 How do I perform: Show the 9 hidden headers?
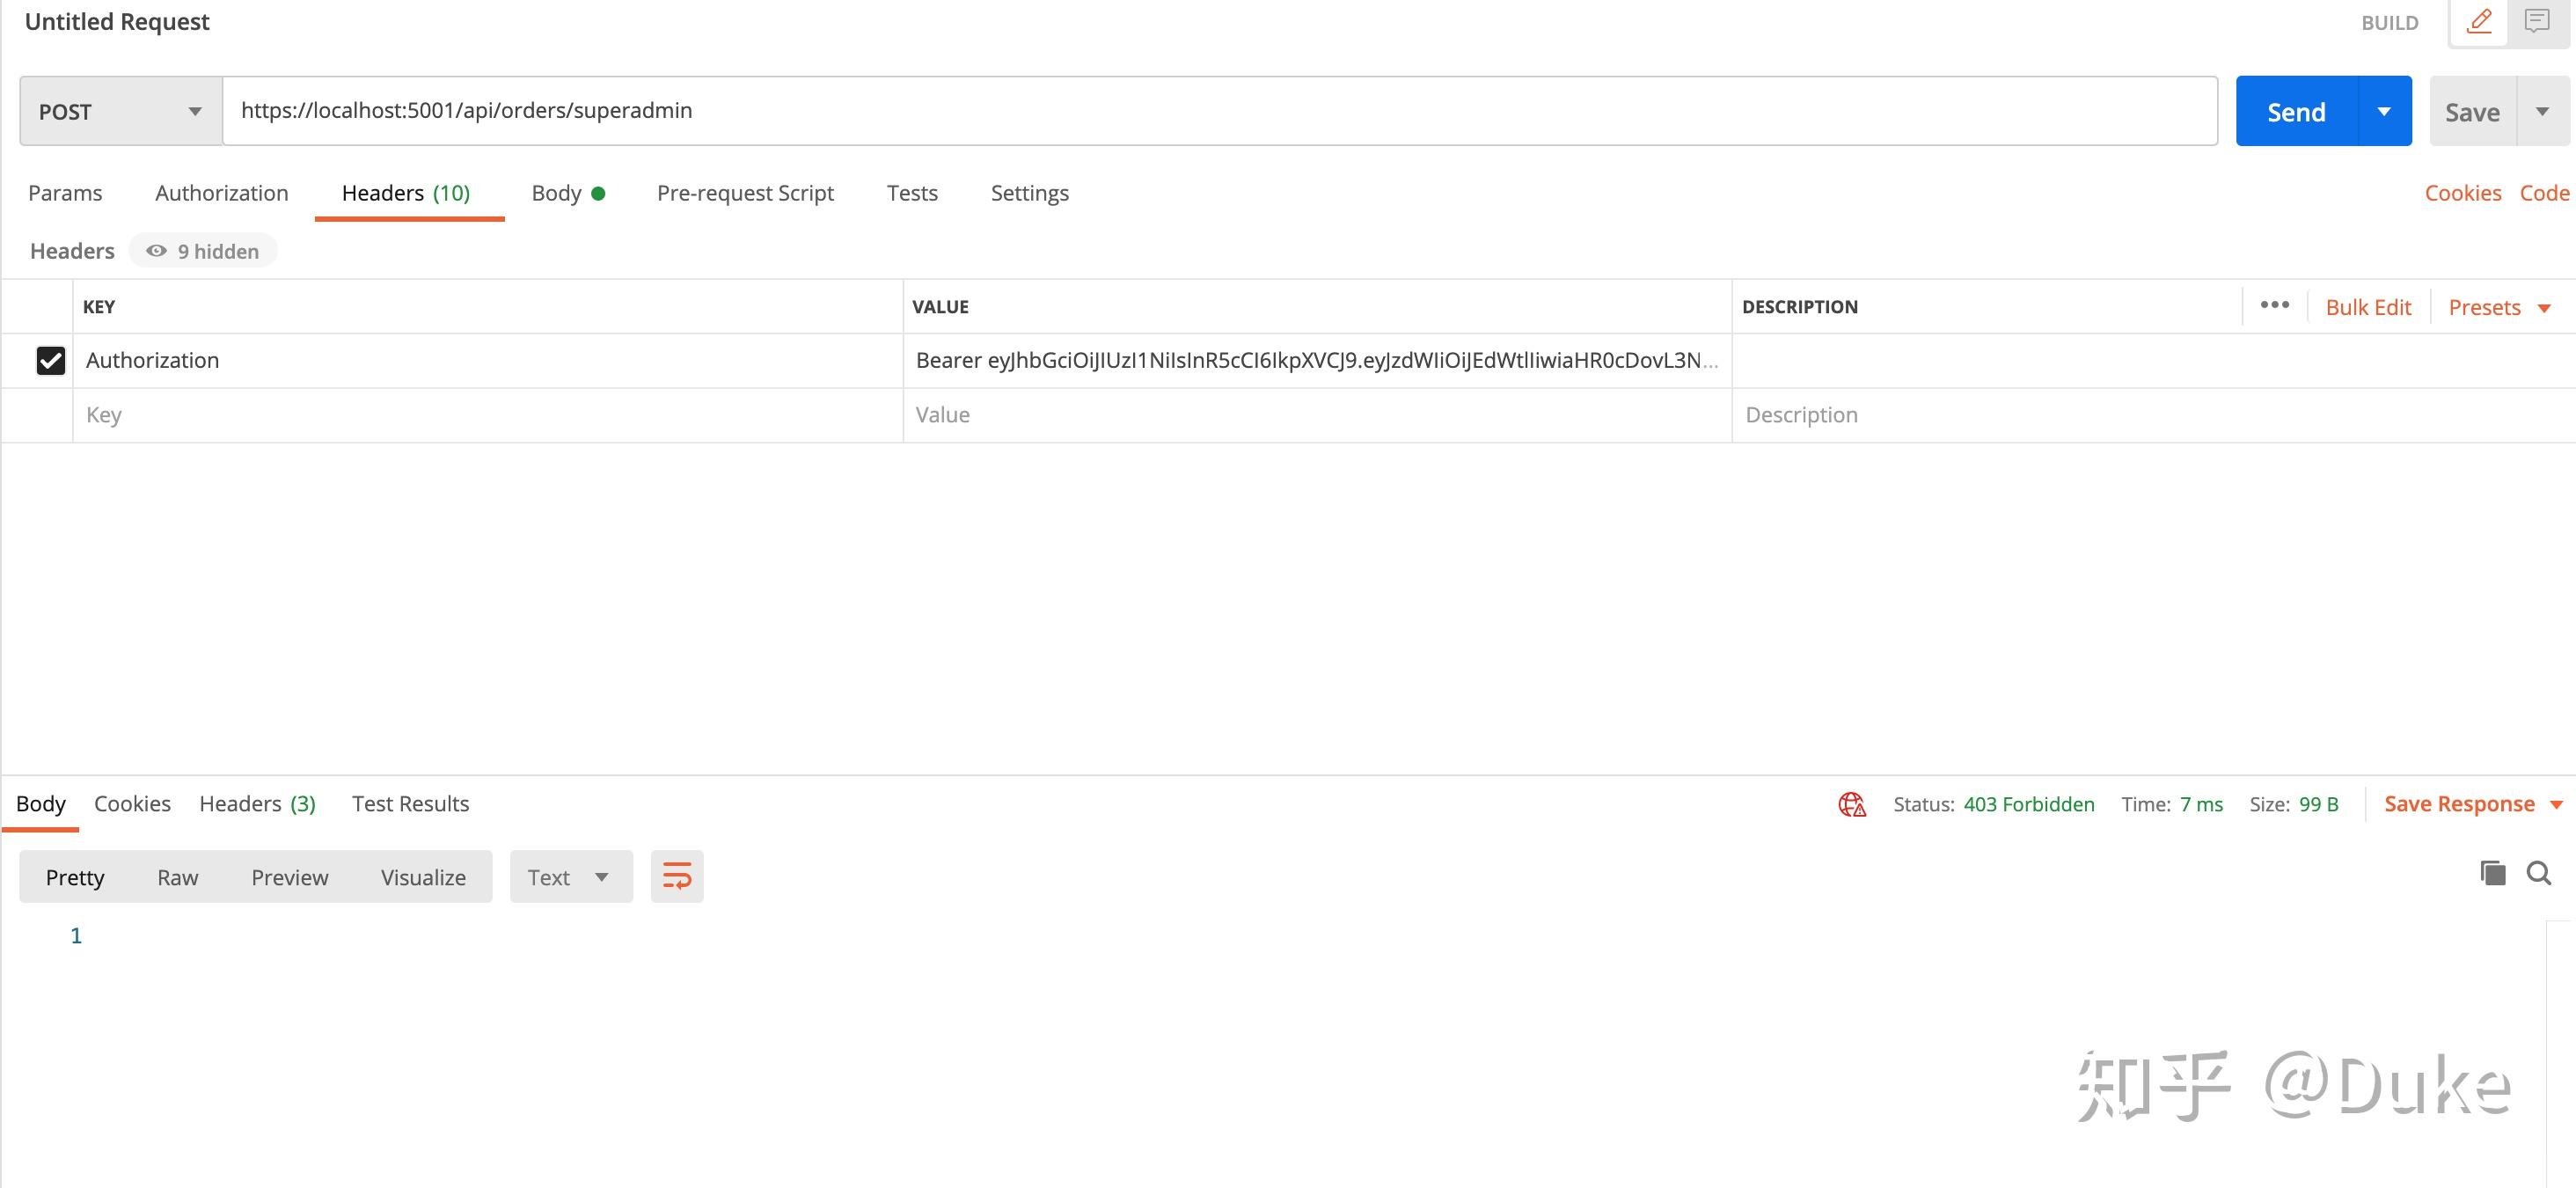(203, 251)
